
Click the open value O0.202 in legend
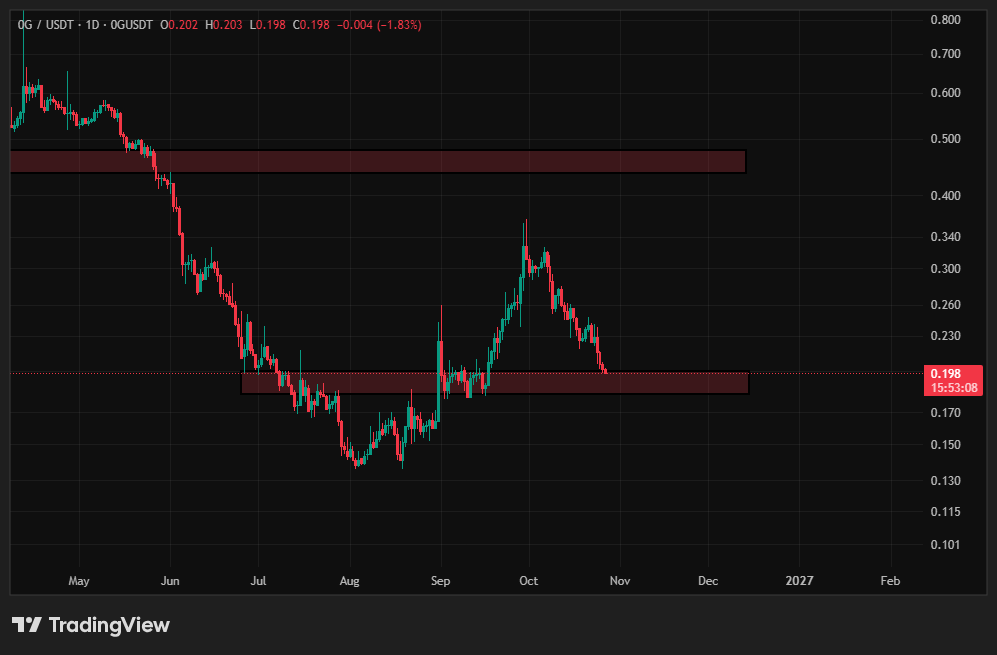click(x=179, y=25)
